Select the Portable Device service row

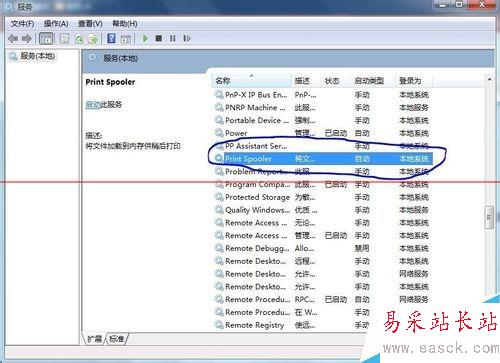click(322, 120)
